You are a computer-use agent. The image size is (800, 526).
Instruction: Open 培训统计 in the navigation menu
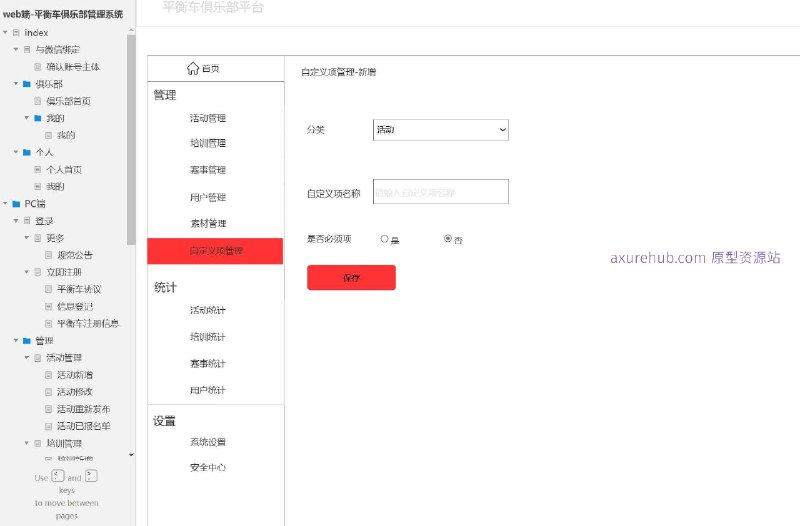[x=208, y=337]
